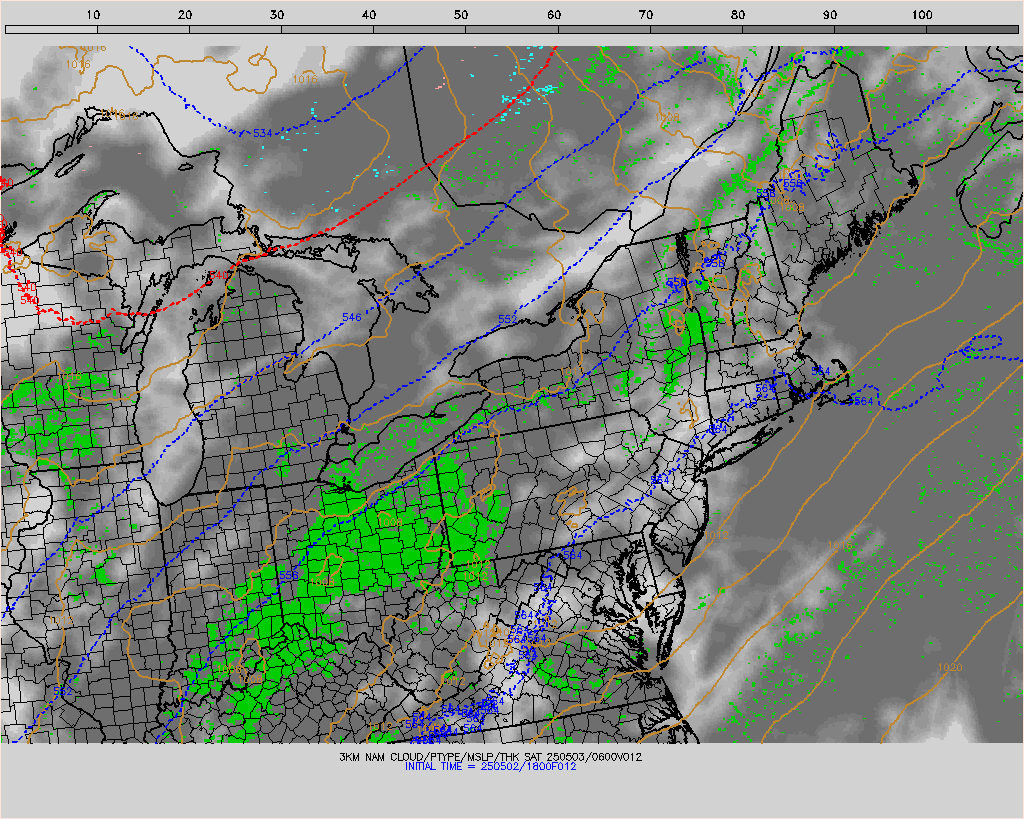1024x819 pixels.
Task: Pick the gray swatch between 80 and 90
Action: [x=788, y=29]
